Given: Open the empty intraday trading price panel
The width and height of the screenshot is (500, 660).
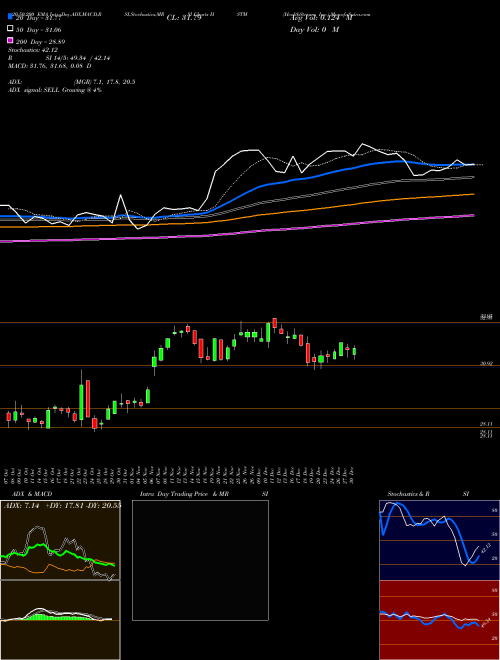Looking at the screenshot, I should (x=200, y=560).
